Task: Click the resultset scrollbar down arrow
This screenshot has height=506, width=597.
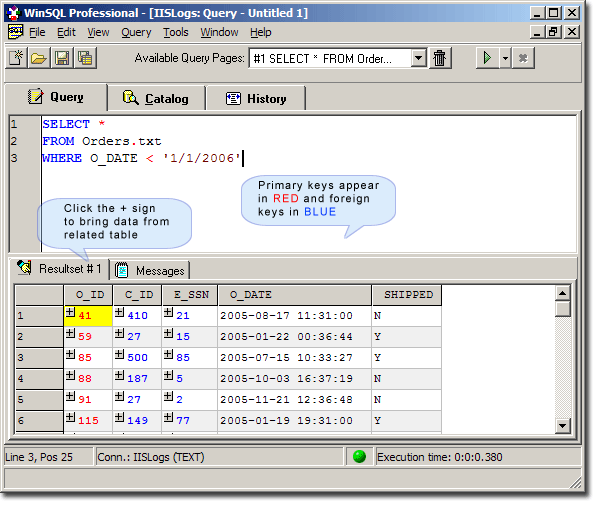Action: (x=563, y=426)
